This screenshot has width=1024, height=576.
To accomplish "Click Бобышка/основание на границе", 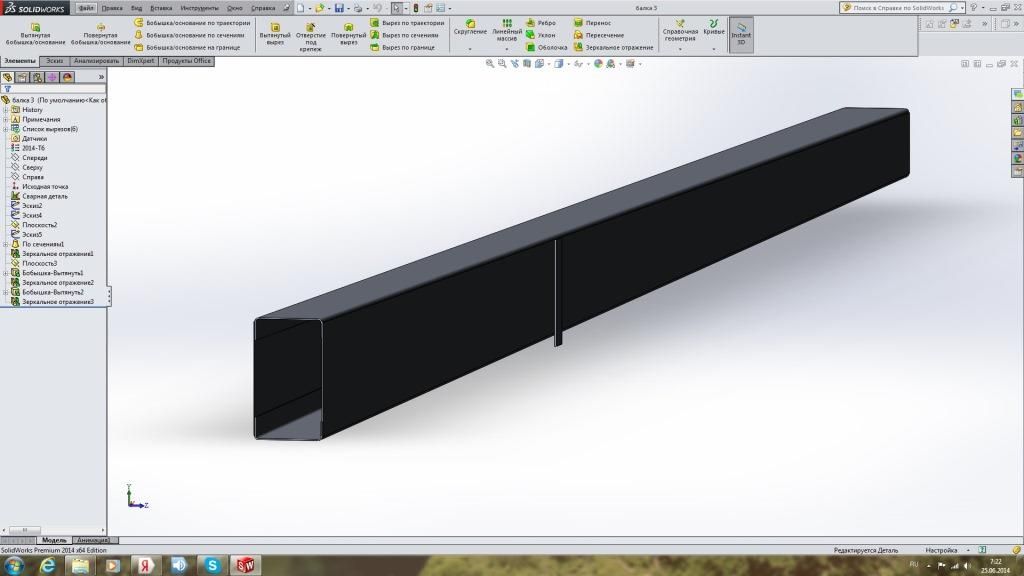I will coord(187,48).
